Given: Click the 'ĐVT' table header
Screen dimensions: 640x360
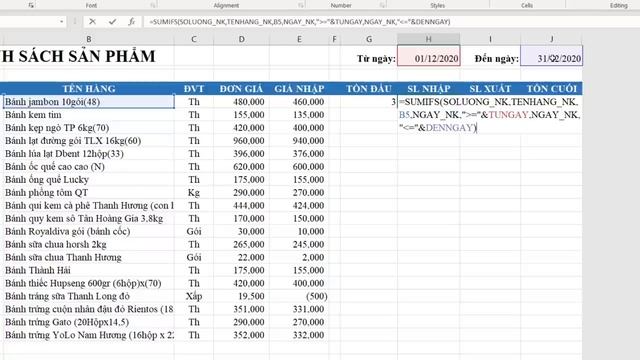Looking at the screenshot, I should (194, 89).
